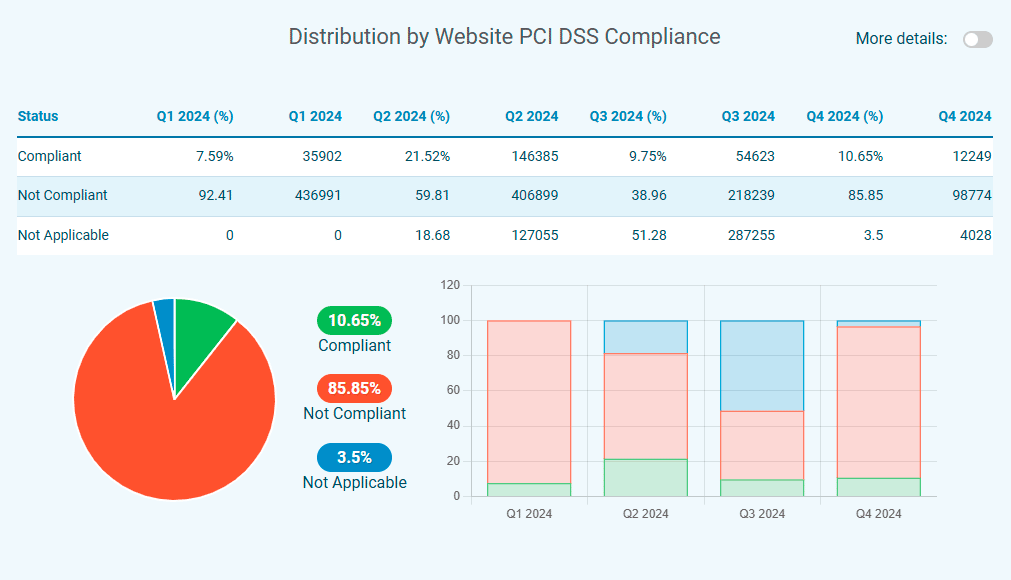
Task: Click the Q2 2024 green bar segment
Action: point(645,477)
